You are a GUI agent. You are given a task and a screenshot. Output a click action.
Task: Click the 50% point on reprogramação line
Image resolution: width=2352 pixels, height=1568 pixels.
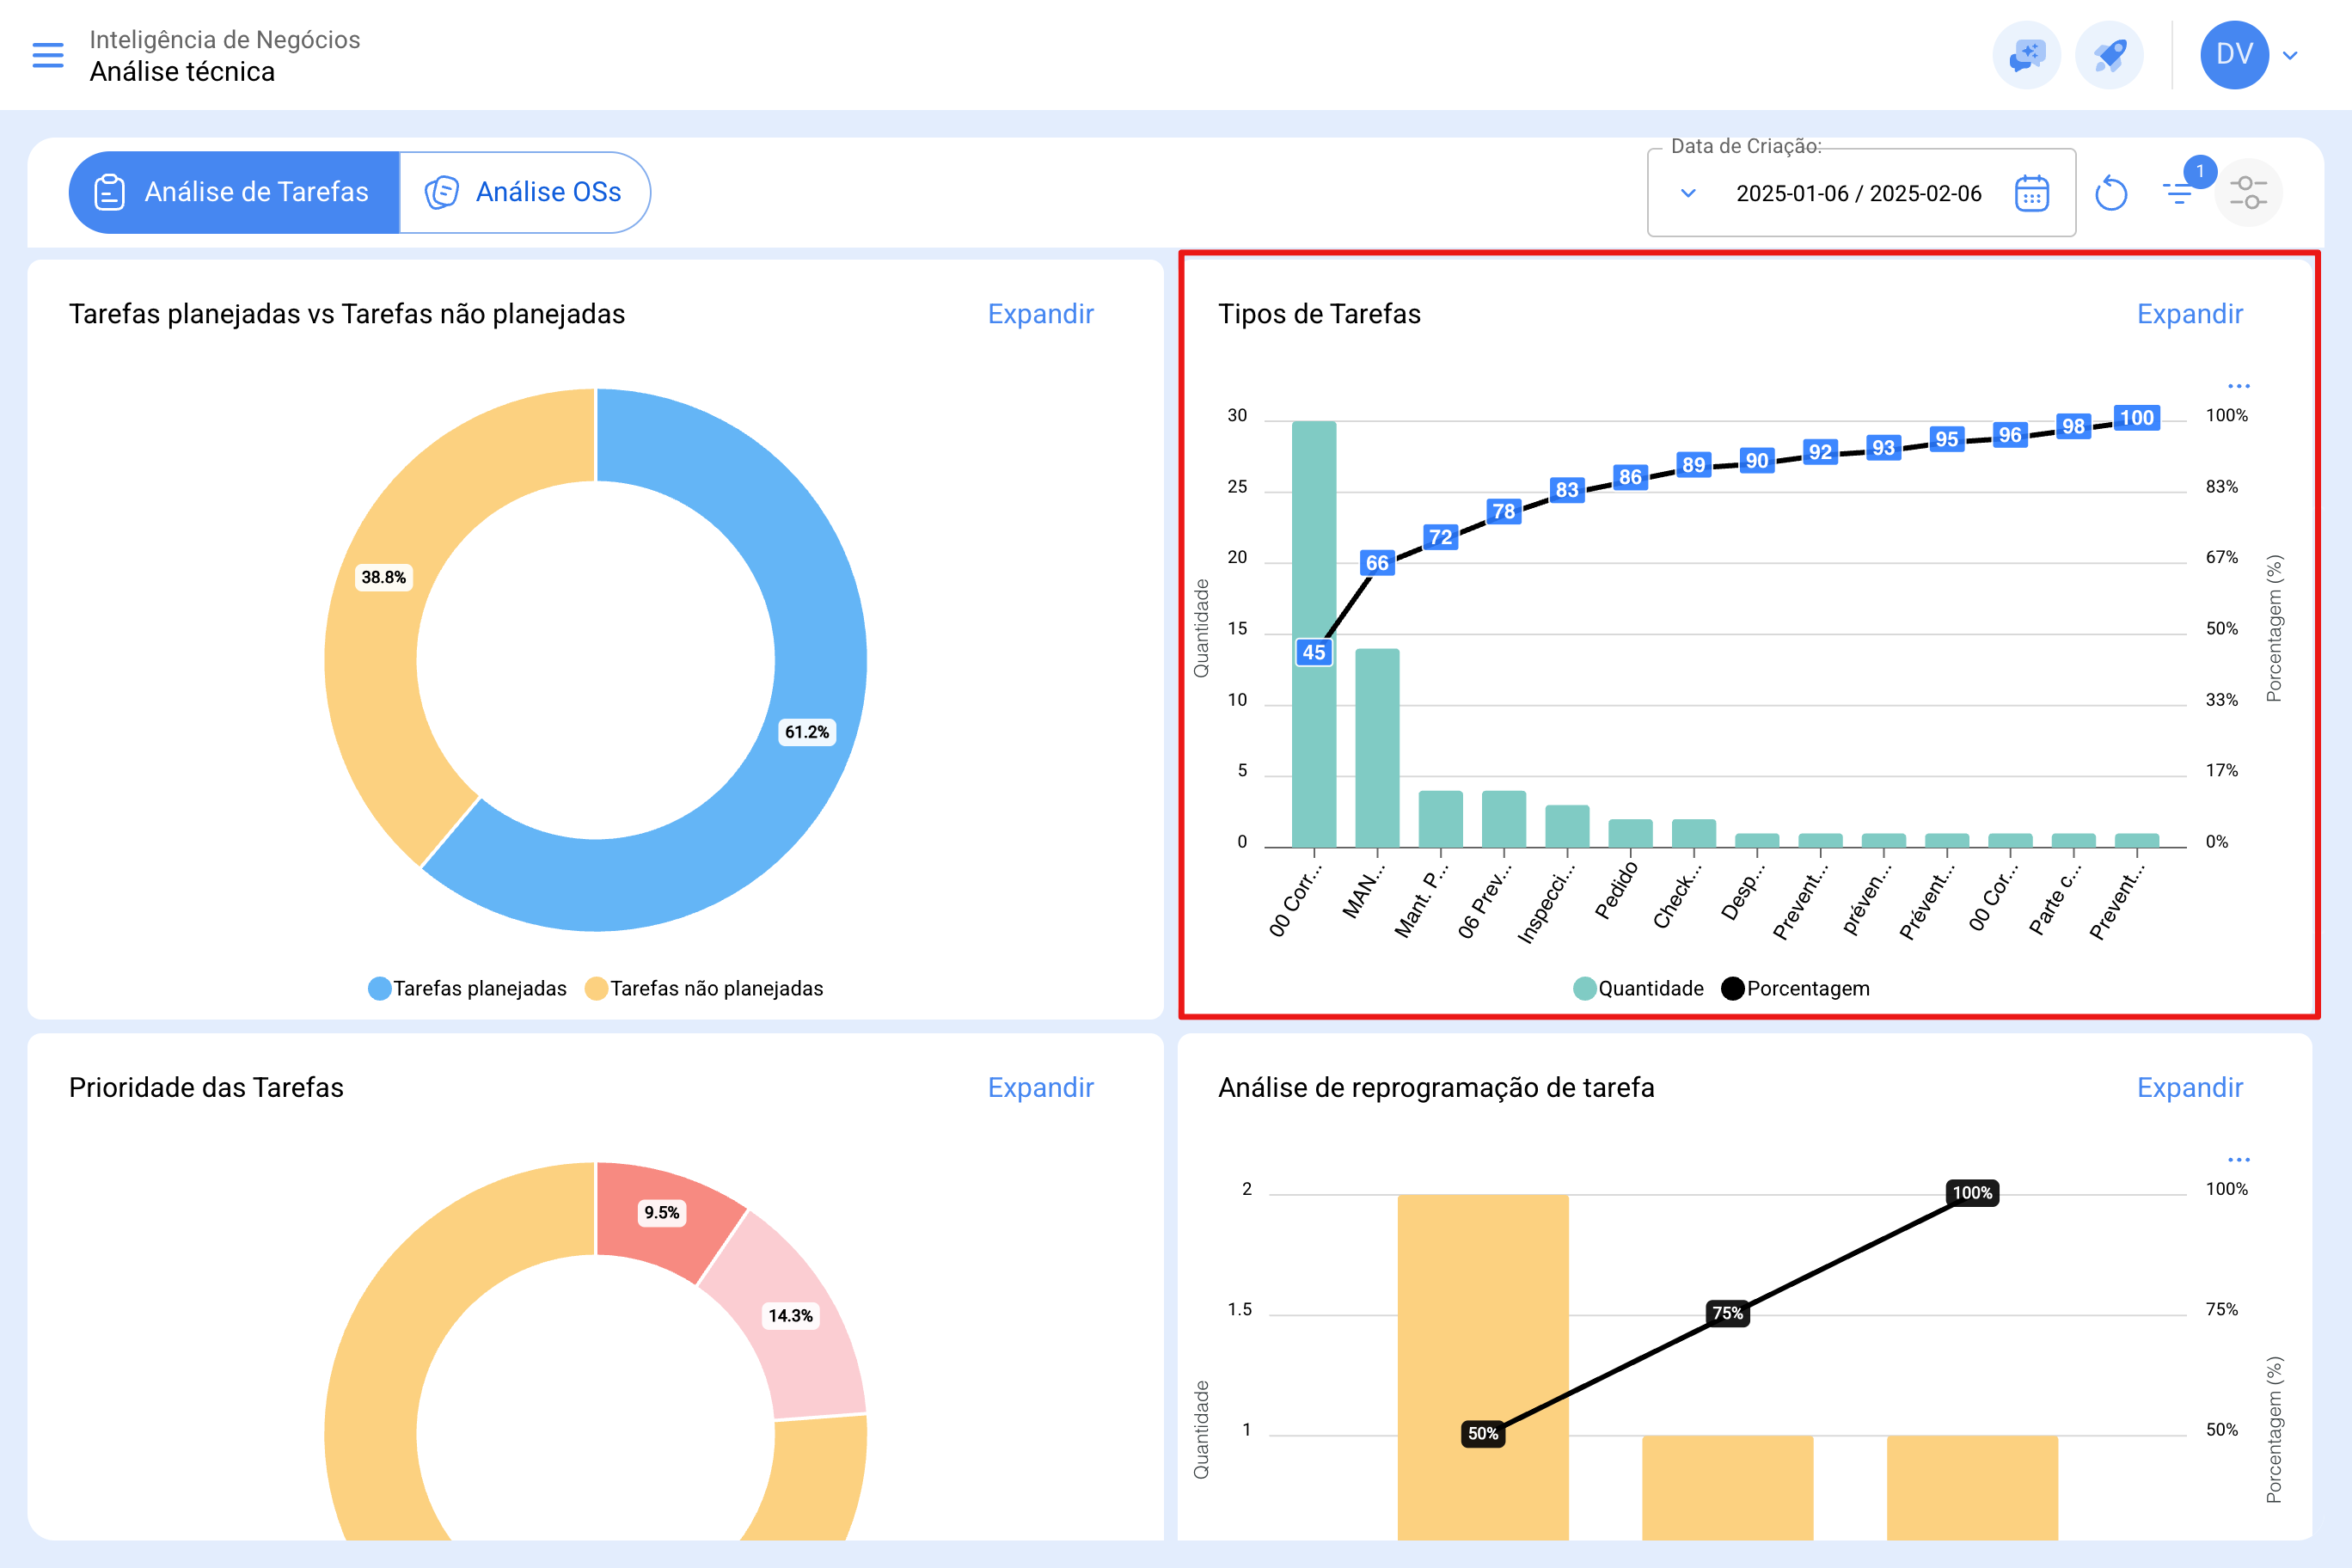tap(1482, 1434)
